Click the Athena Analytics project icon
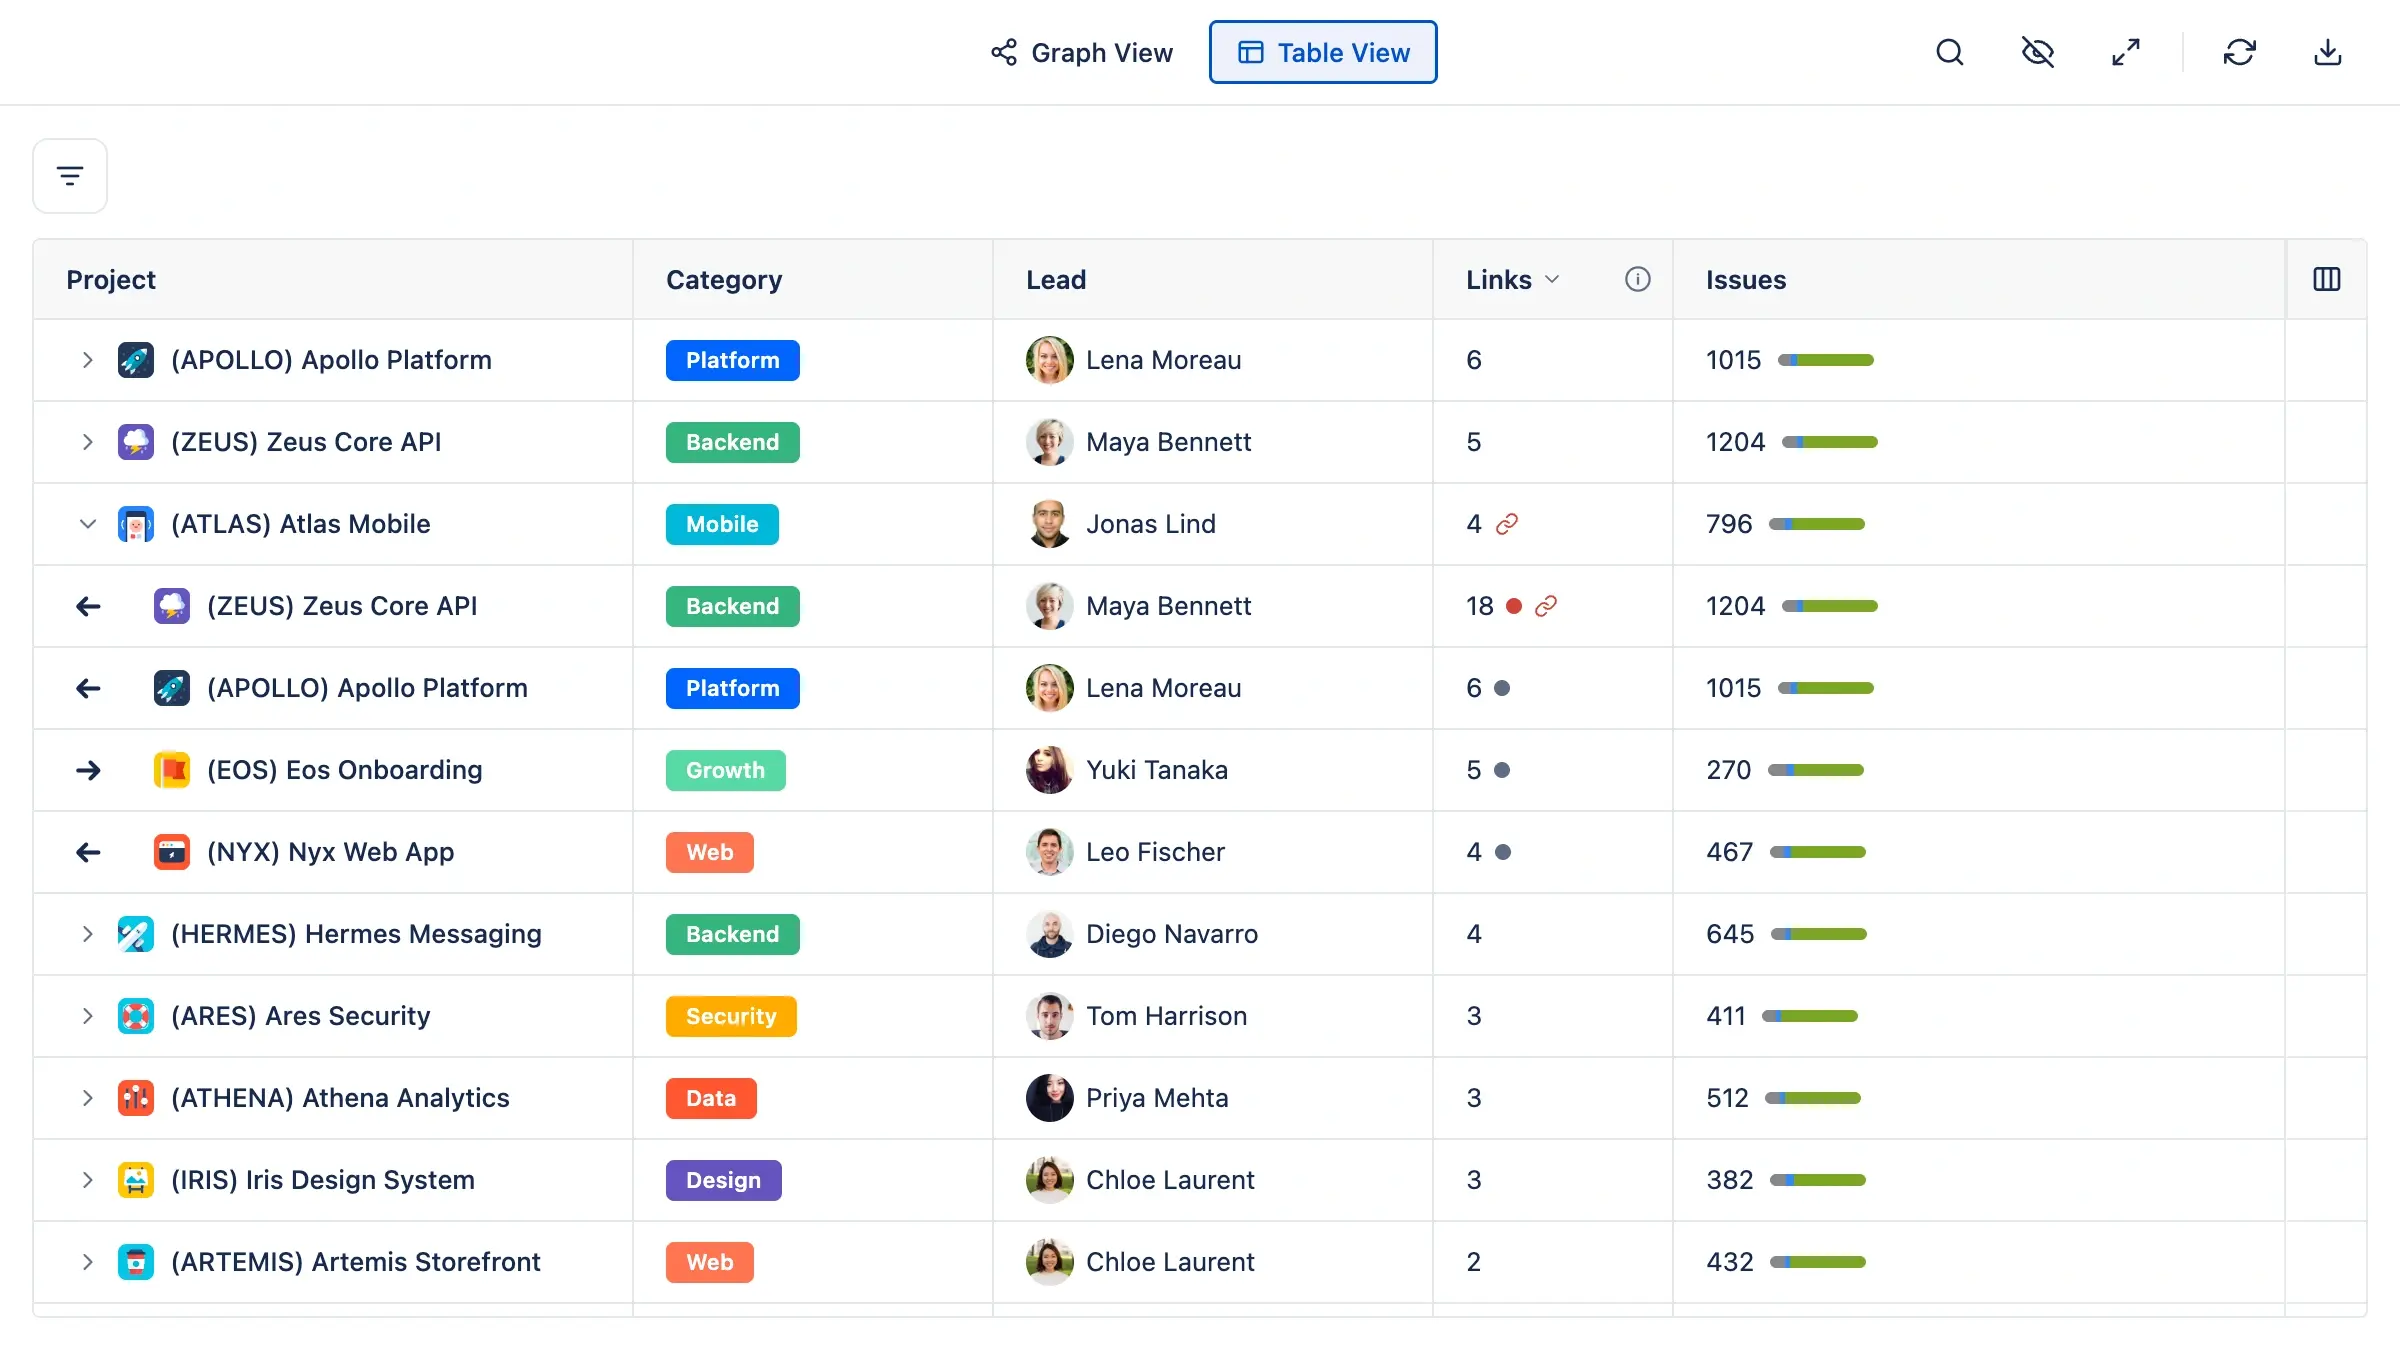The height and width of the screenshot is (1350, 2400). pos(136,1098)
